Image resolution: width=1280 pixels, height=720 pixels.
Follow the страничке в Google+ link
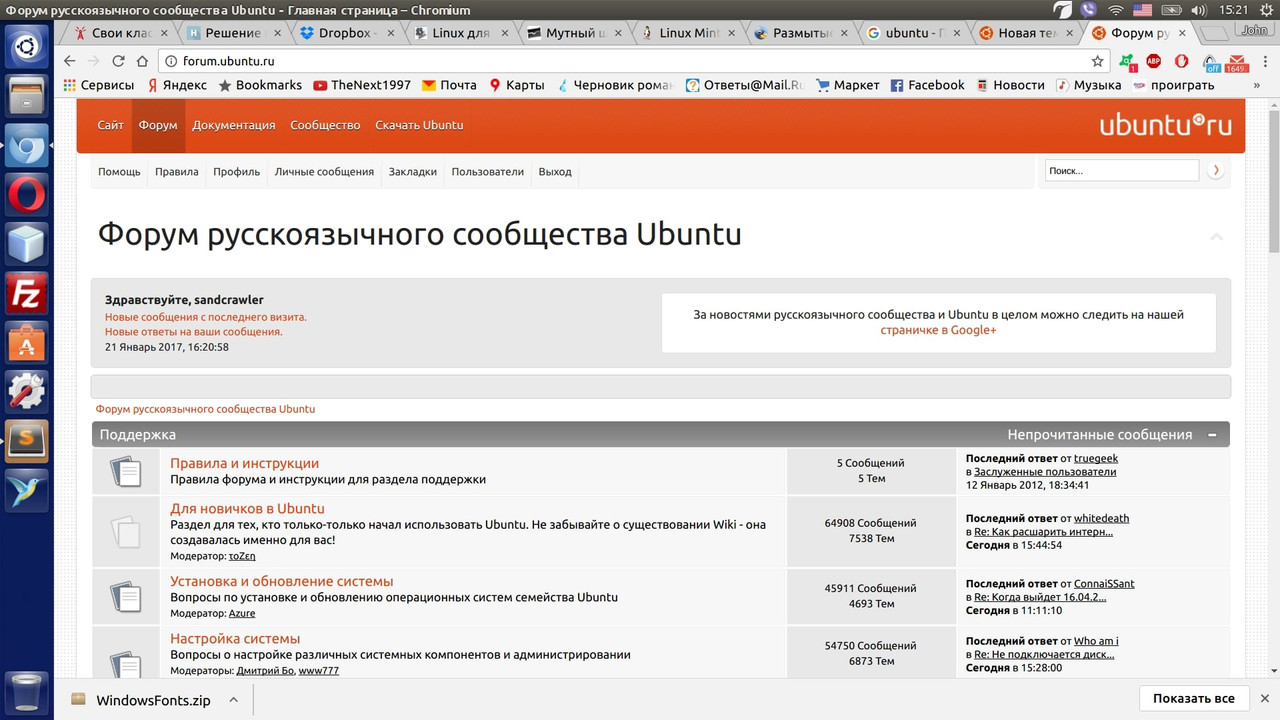(938, 330)
